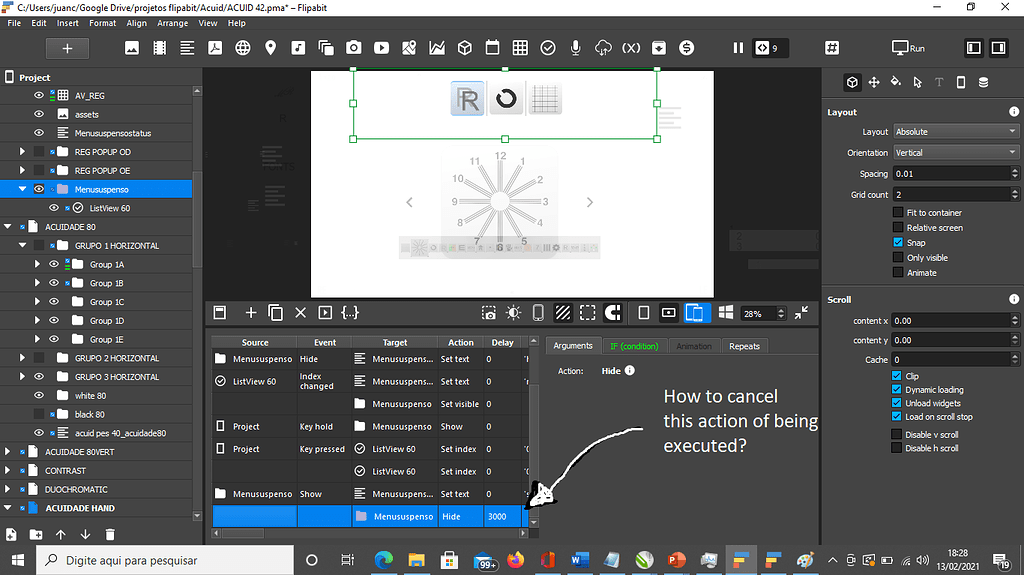This screenshot has height=575, width=1024.
Task: Select the camera widget icon
Action: 354,48
